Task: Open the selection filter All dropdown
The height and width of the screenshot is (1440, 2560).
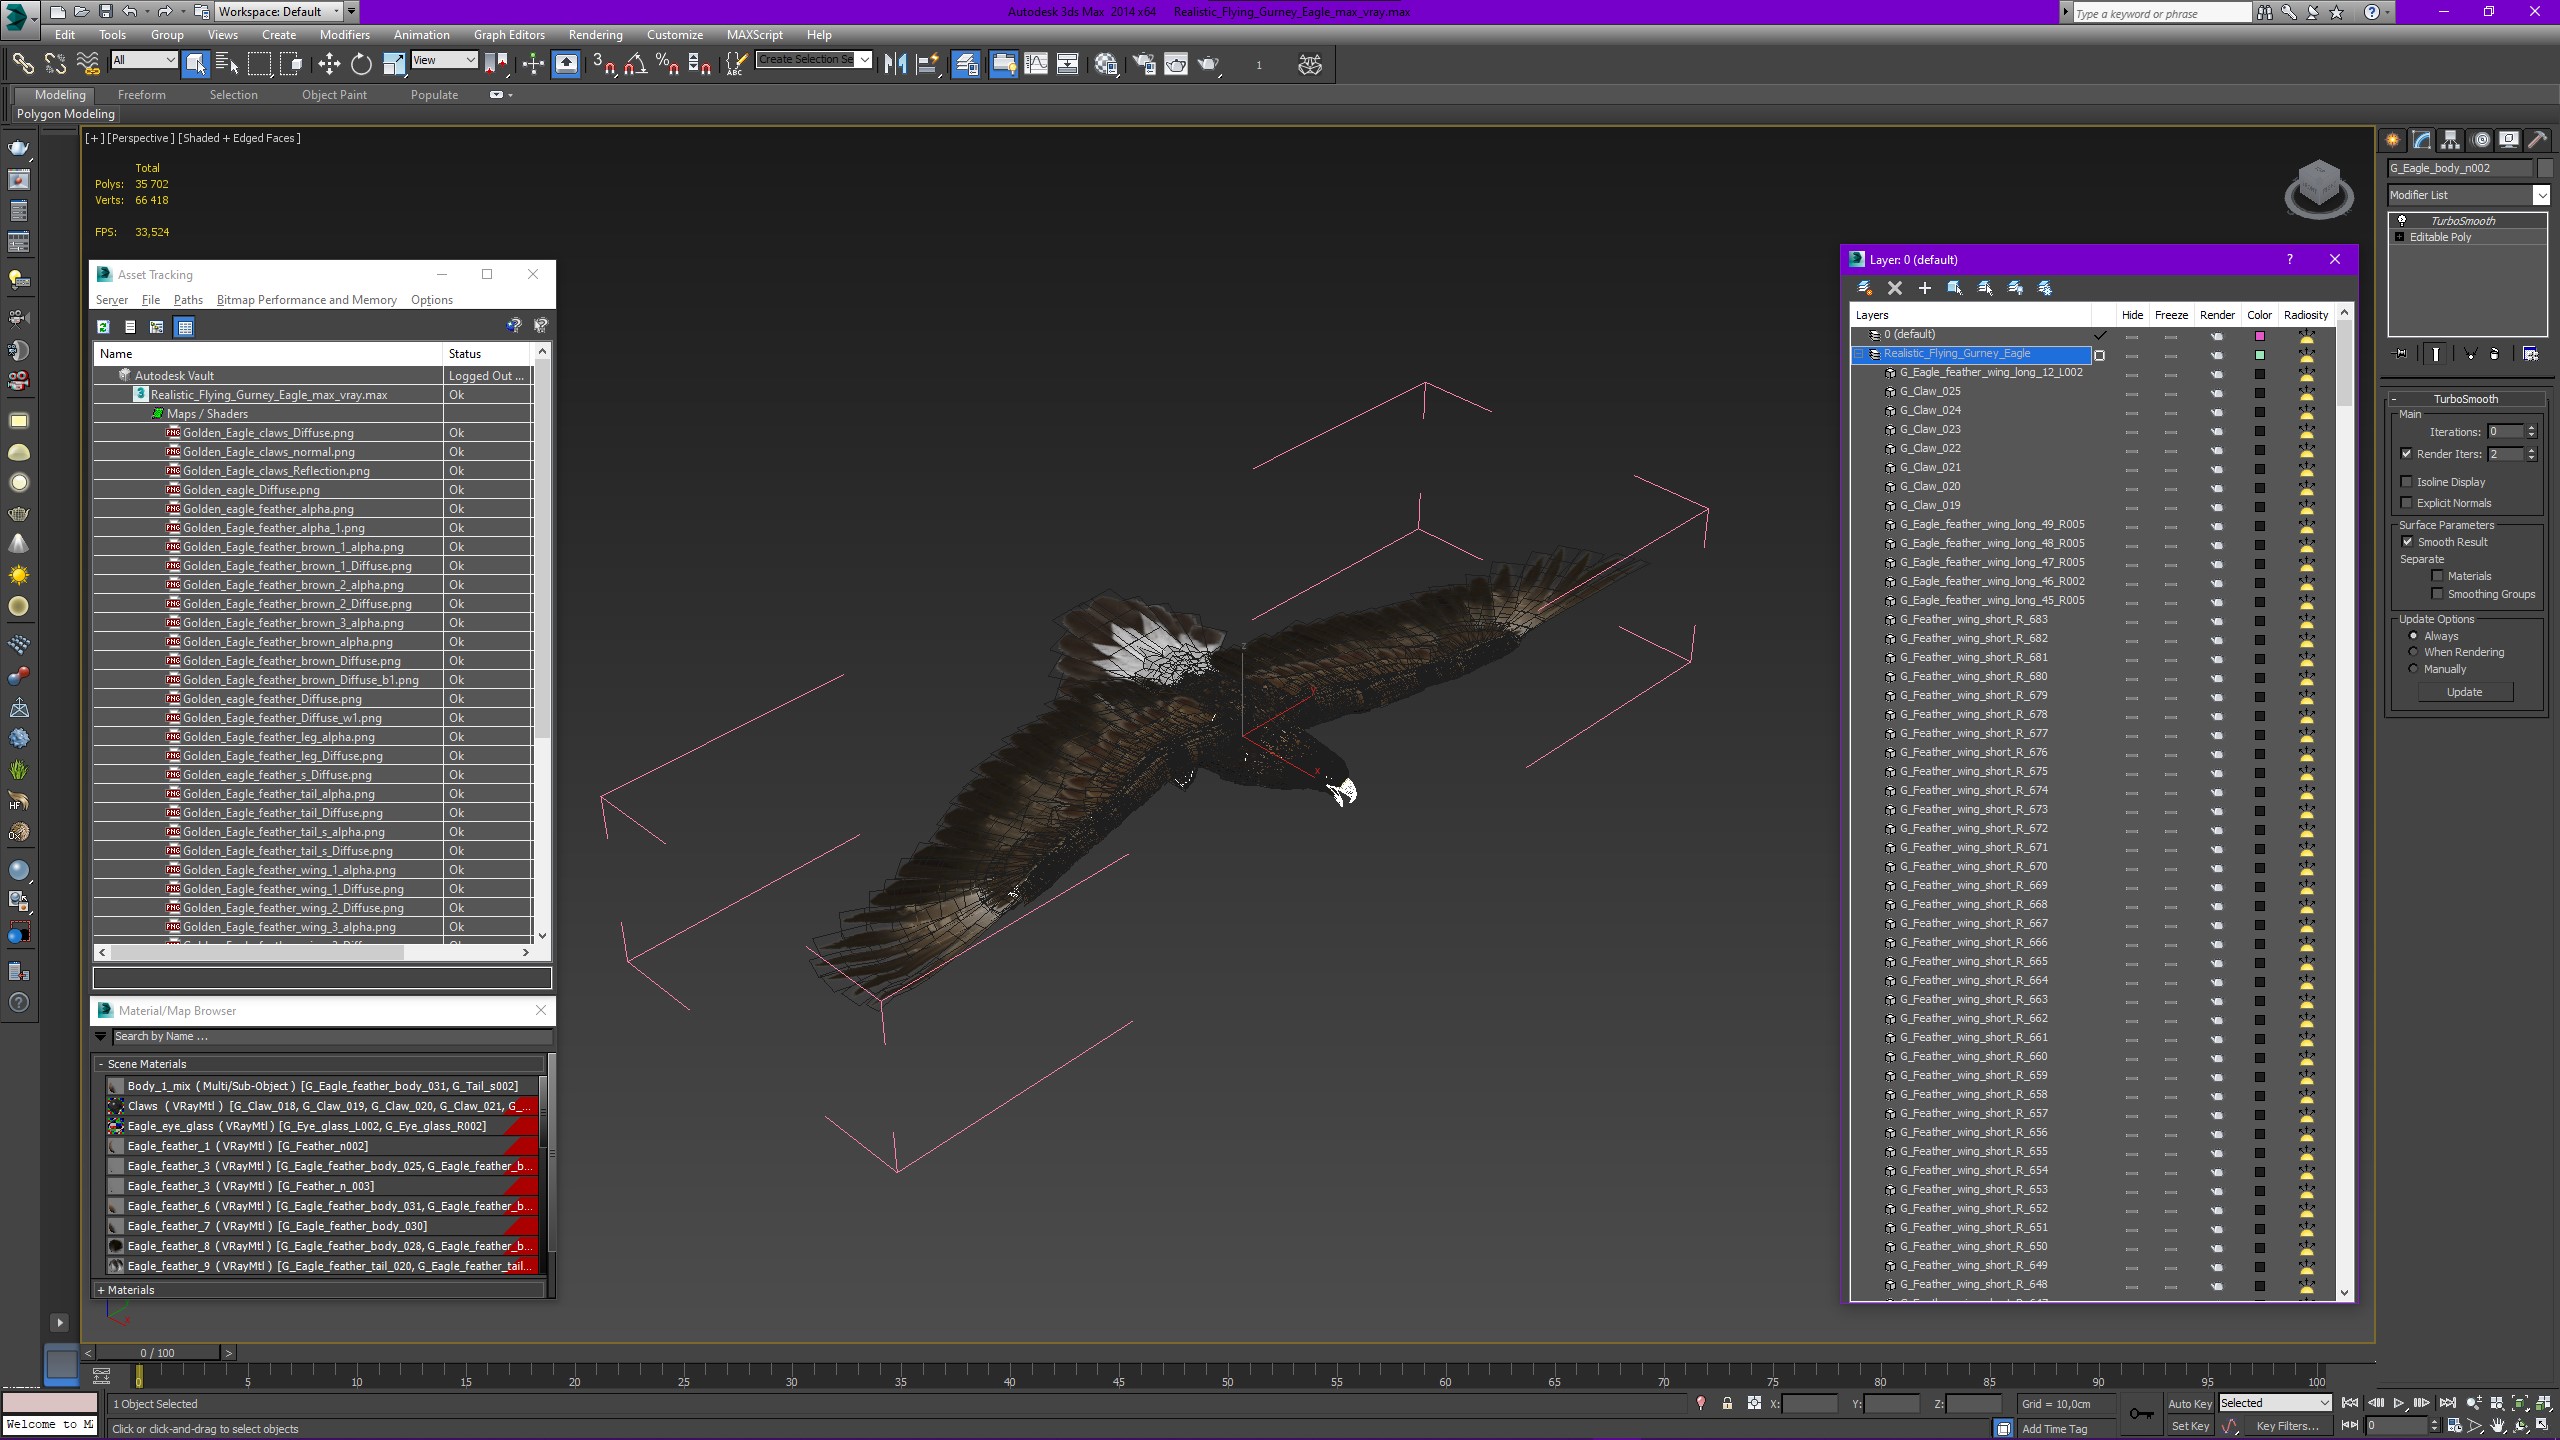Action: (x=144, y=60)
